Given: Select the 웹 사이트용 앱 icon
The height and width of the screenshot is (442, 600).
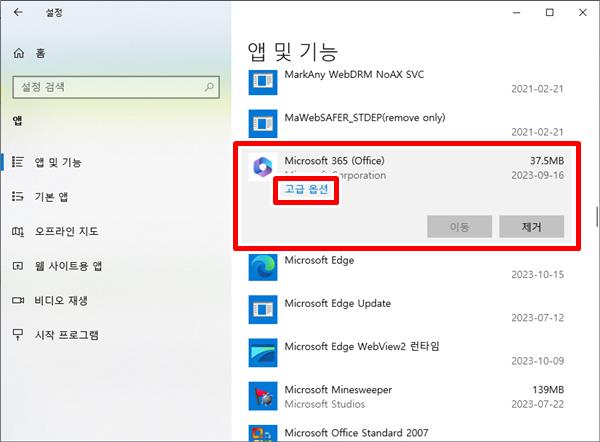Looking at the screenshot, I should click(18, 266).
